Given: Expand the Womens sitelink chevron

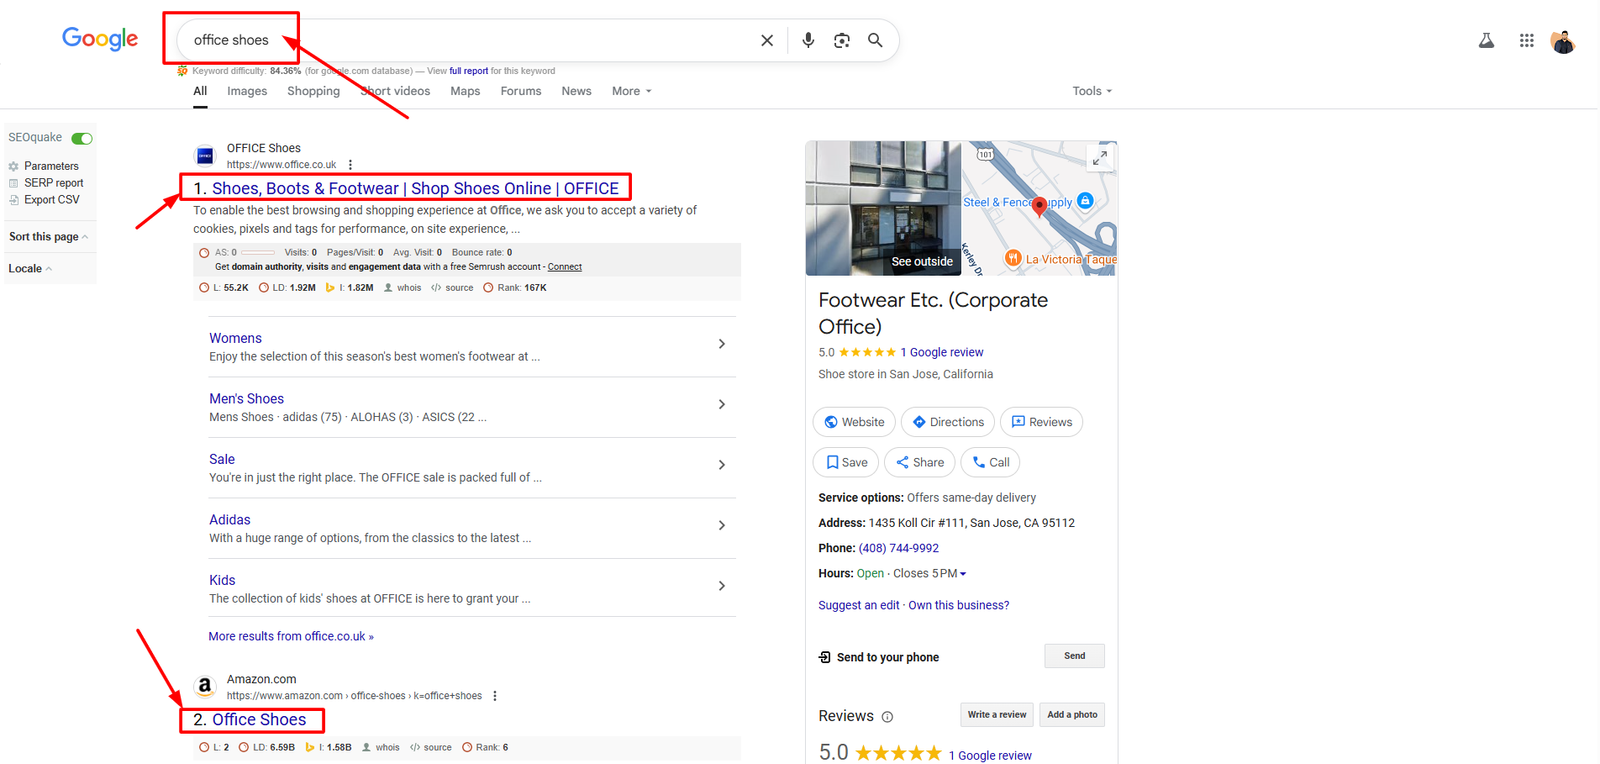Looking at the screenshot, I should (x=722, y=344).
